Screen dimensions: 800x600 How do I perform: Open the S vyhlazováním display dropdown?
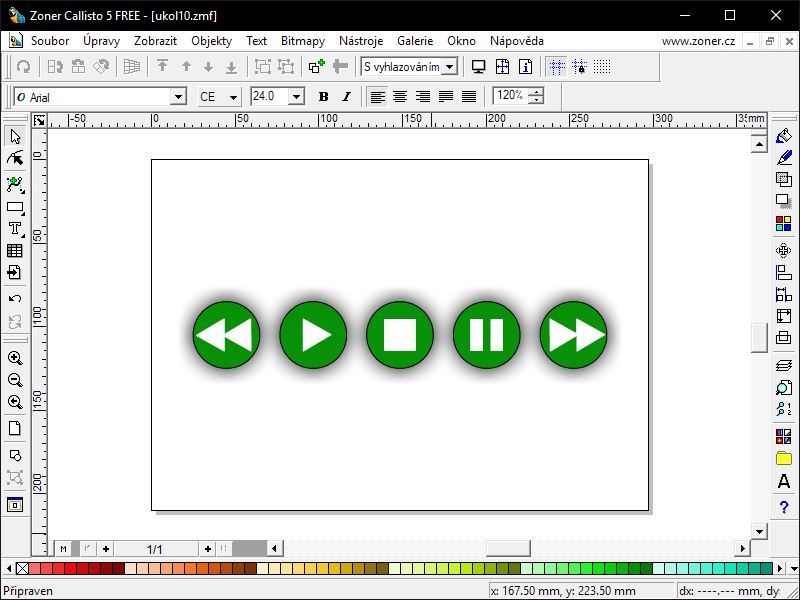point(449,67)
